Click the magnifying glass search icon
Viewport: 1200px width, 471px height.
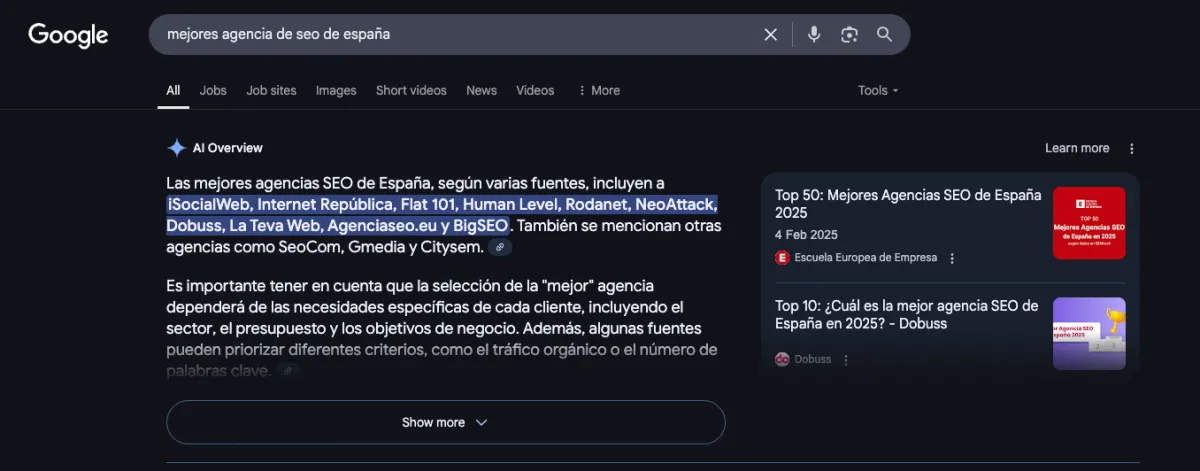884,34
